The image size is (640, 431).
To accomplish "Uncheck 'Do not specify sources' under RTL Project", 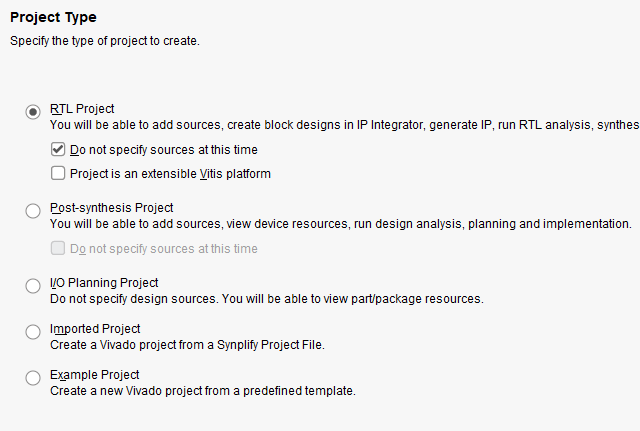I will click(x=58, y=150).
